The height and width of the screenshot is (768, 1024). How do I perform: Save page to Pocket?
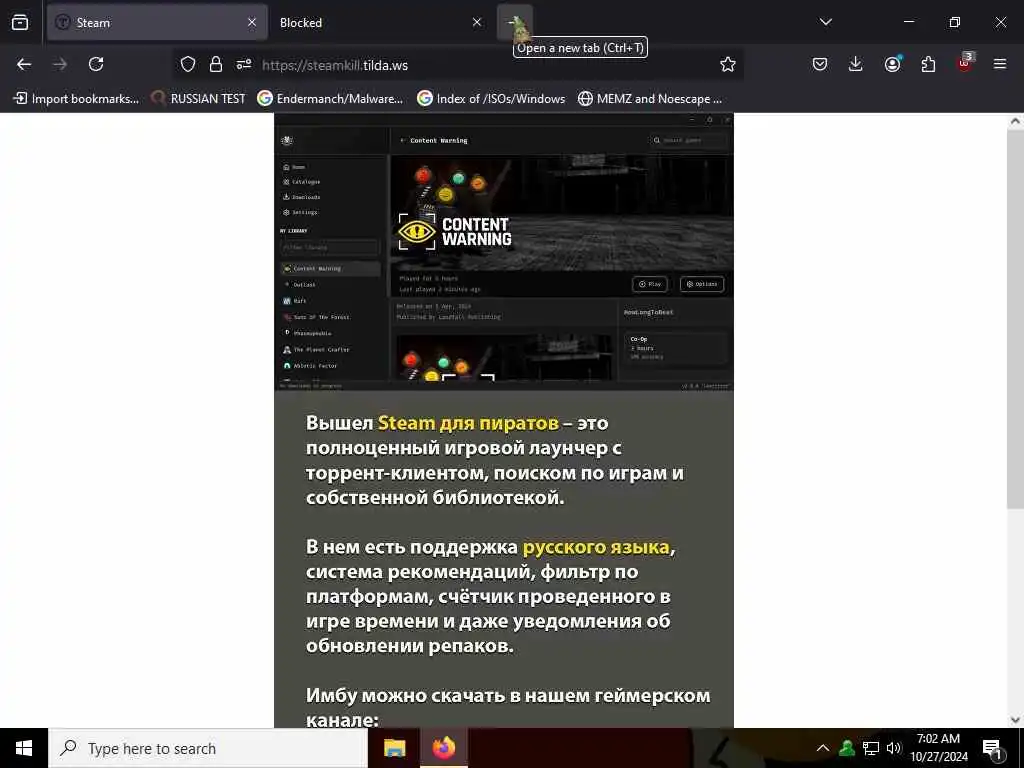tap(820, 64)
